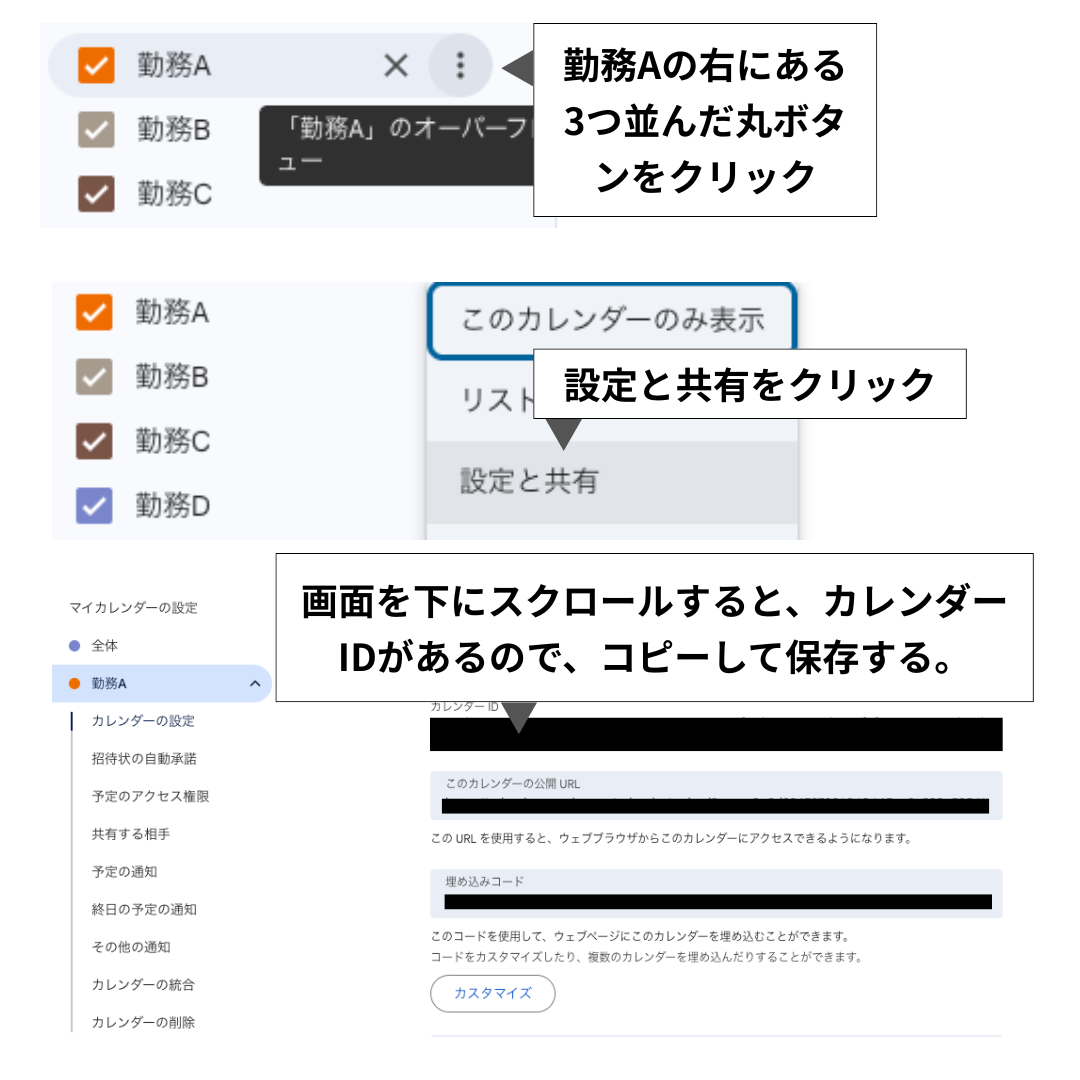This screenshot has height=1080, width=1080.
Task: Uncheck 勤務A in the list containing 勤務D
Action: tap(94, 312)
